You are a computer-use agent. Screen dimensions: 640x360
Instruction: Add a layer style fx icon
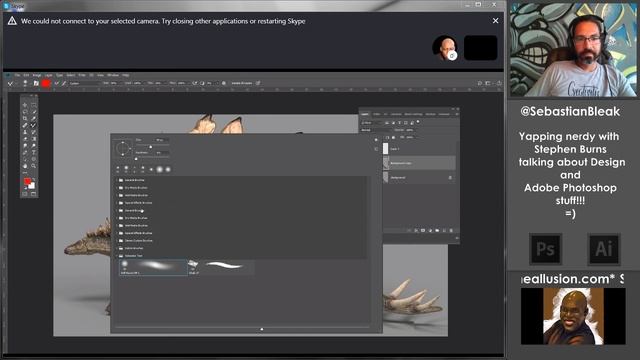pos(416,231)
